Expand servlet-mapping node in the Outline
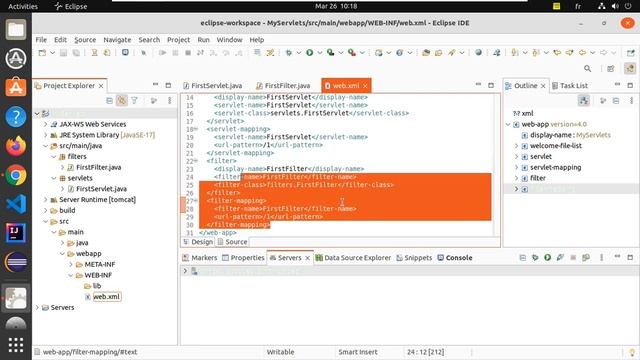Image resolution: width=640 pixels, height=360 pixels. 516,167
